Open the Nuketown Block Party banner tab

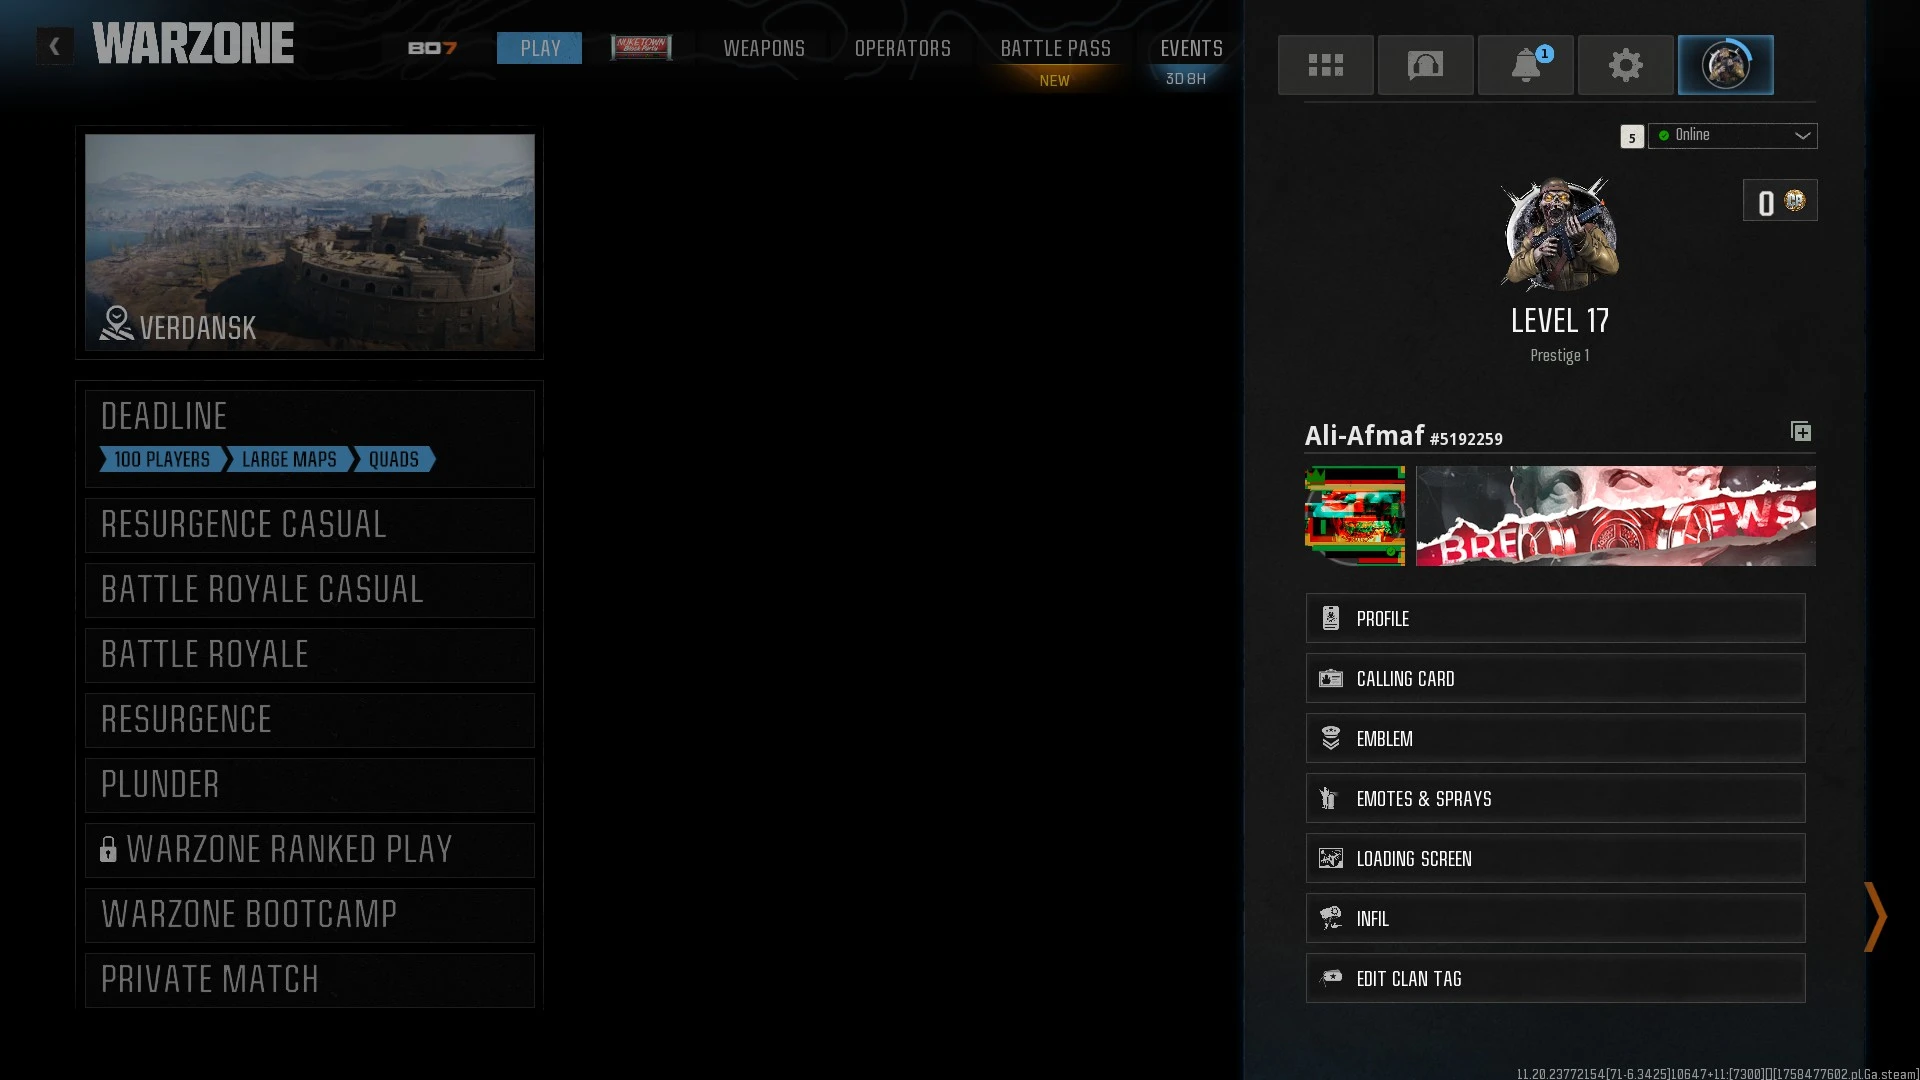tap(641, 47)
